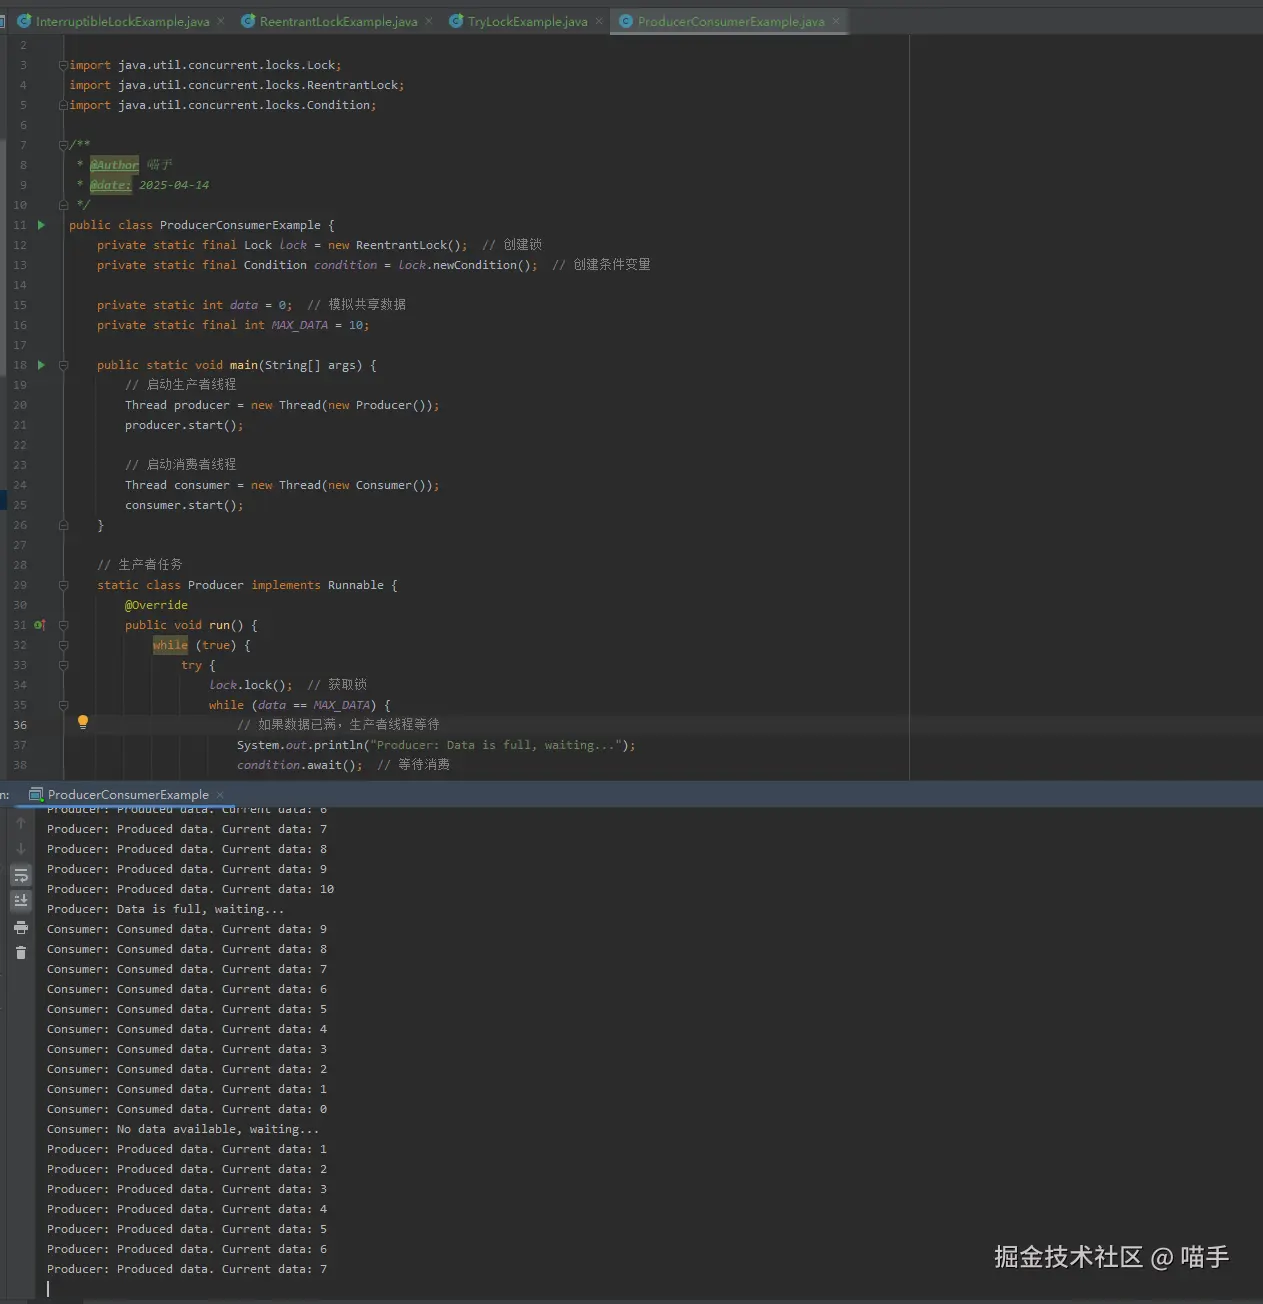Open the implements-method gutter marker at run()
Screen dimensions: 1263x1304
[x=40, y=625]
